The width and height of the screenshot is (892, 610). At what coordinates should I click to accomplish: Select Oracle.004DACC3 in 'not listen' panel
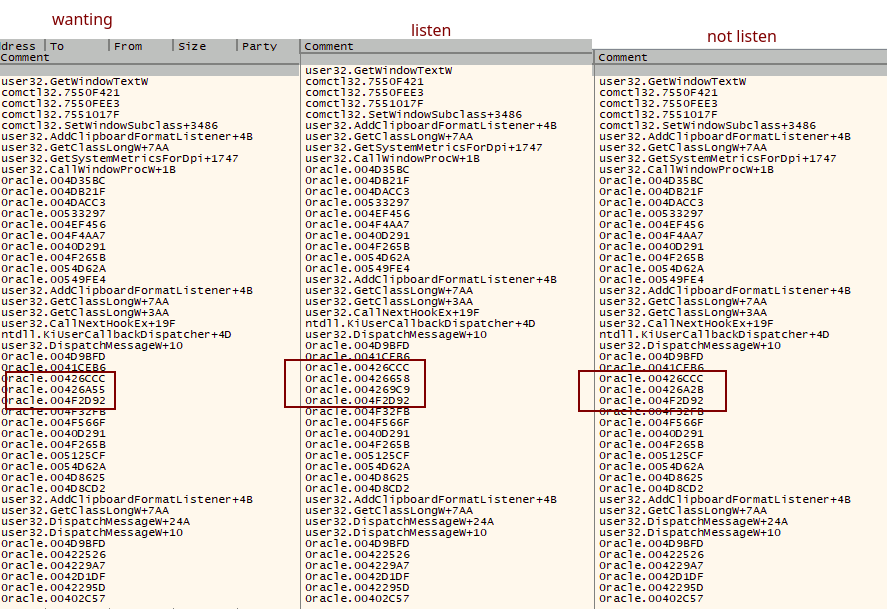point(651,203)
